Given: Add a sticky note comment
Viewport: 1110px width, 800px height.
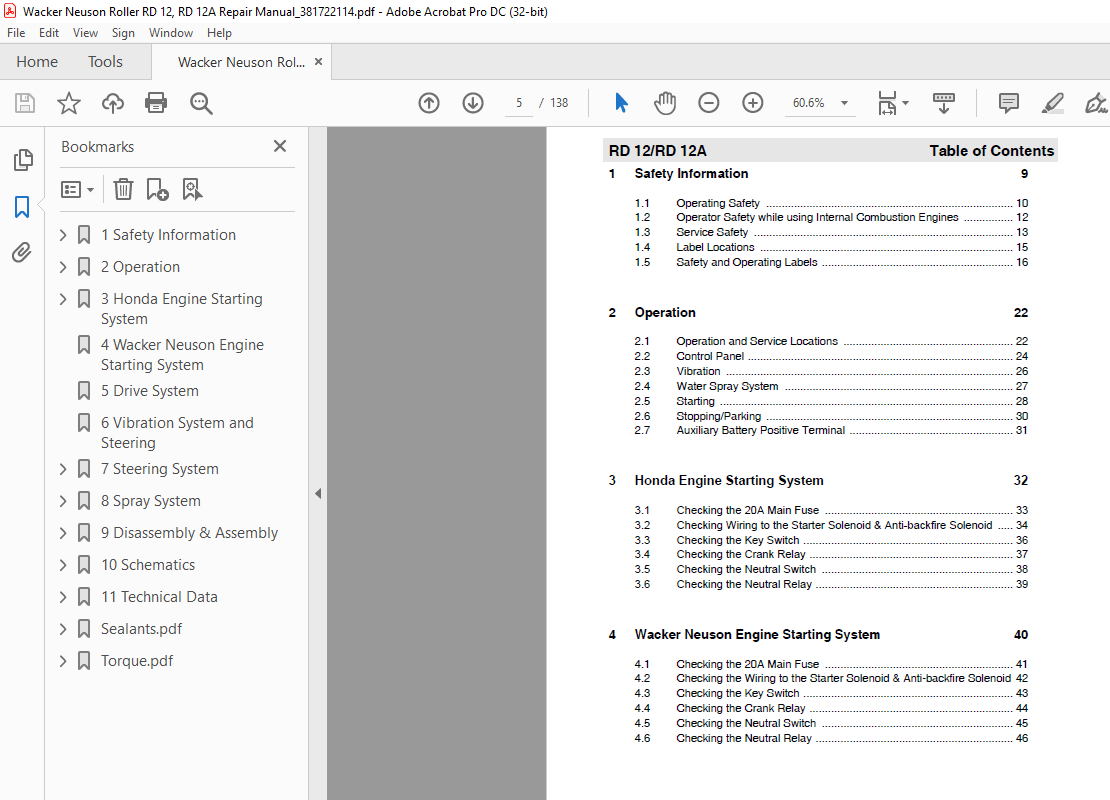Looking at the screenshot, I should click(x=1009, y=103).
